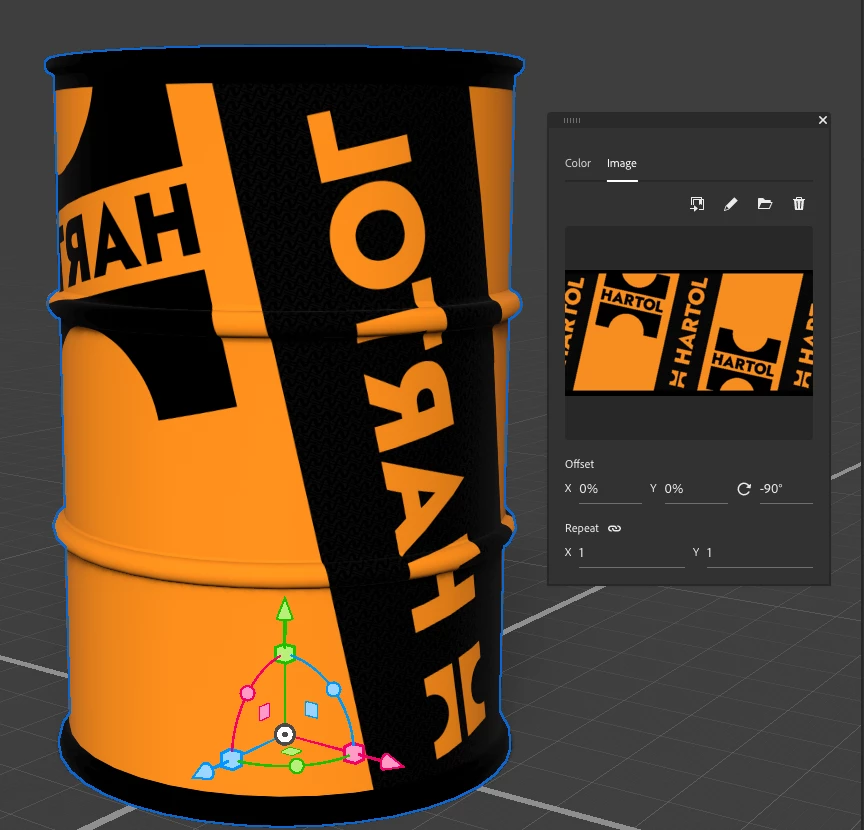Click the replace image icon

697,204
